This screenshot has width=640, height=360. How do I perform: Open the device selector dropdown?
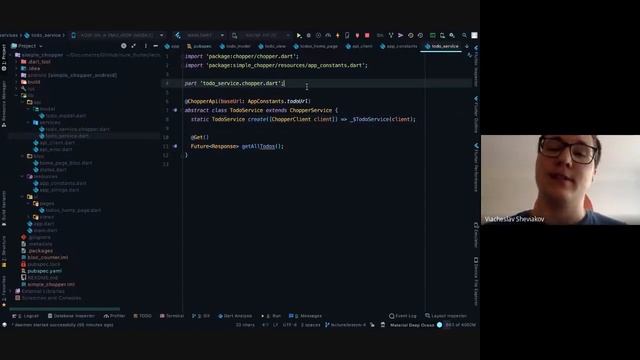pyautogui.click(x=118, y=36)
